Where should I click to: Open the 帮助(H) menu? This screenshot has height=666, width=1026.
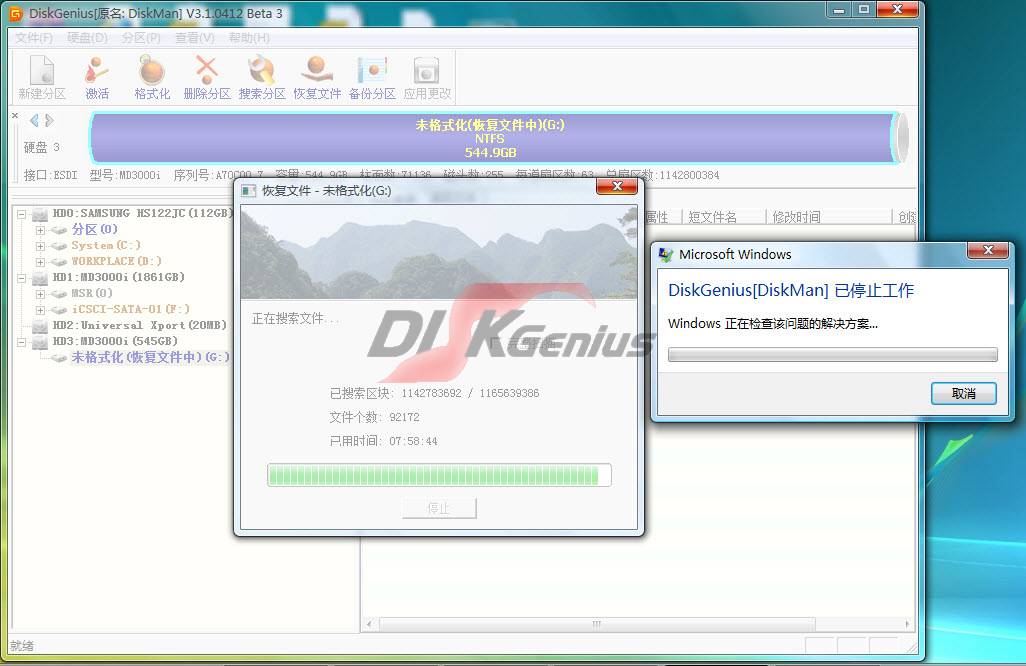(x=249, y=38)
